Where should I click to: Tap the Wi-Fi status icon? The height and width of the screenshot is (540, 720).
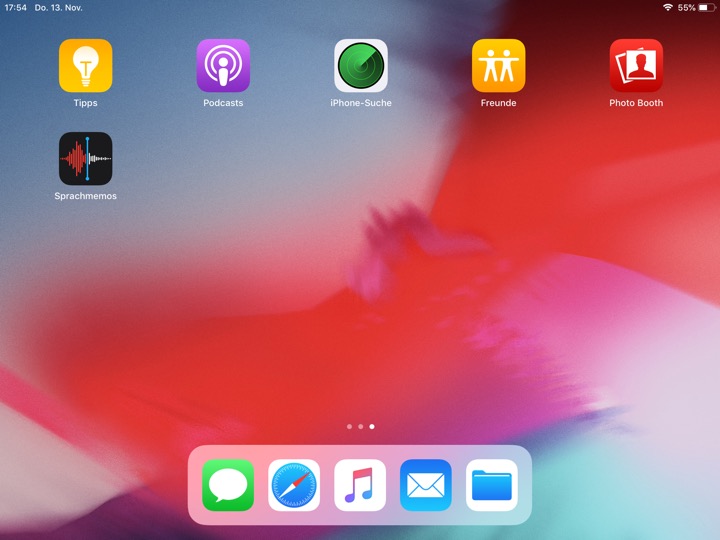[x=668, y=7]
